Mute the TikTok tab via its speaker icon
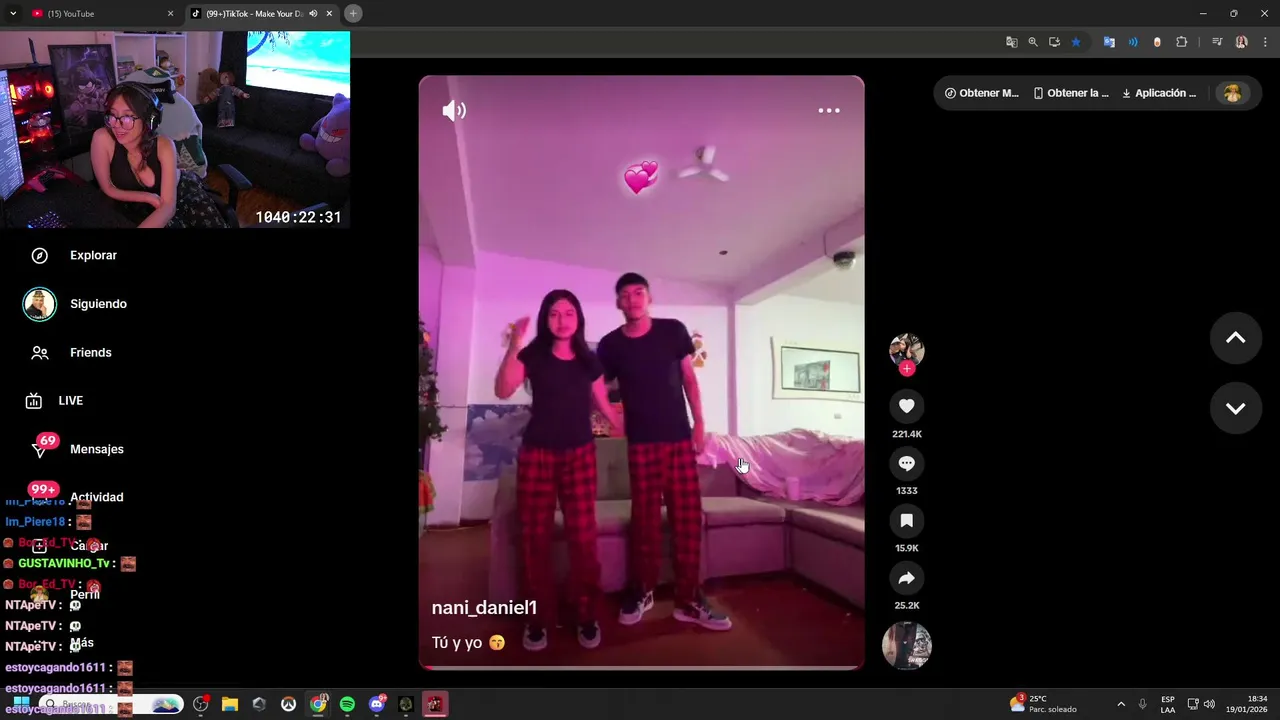Viewport: 1280px width, 720px height. [x=313, y=13]
